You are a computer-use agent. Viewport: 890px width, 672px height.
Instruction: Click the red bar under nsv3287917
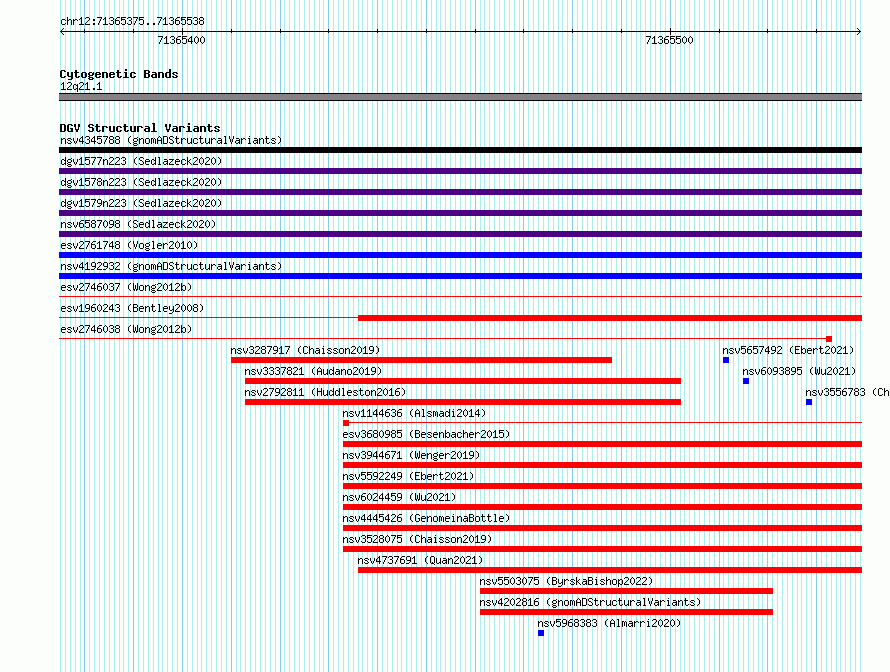[421, 360]
